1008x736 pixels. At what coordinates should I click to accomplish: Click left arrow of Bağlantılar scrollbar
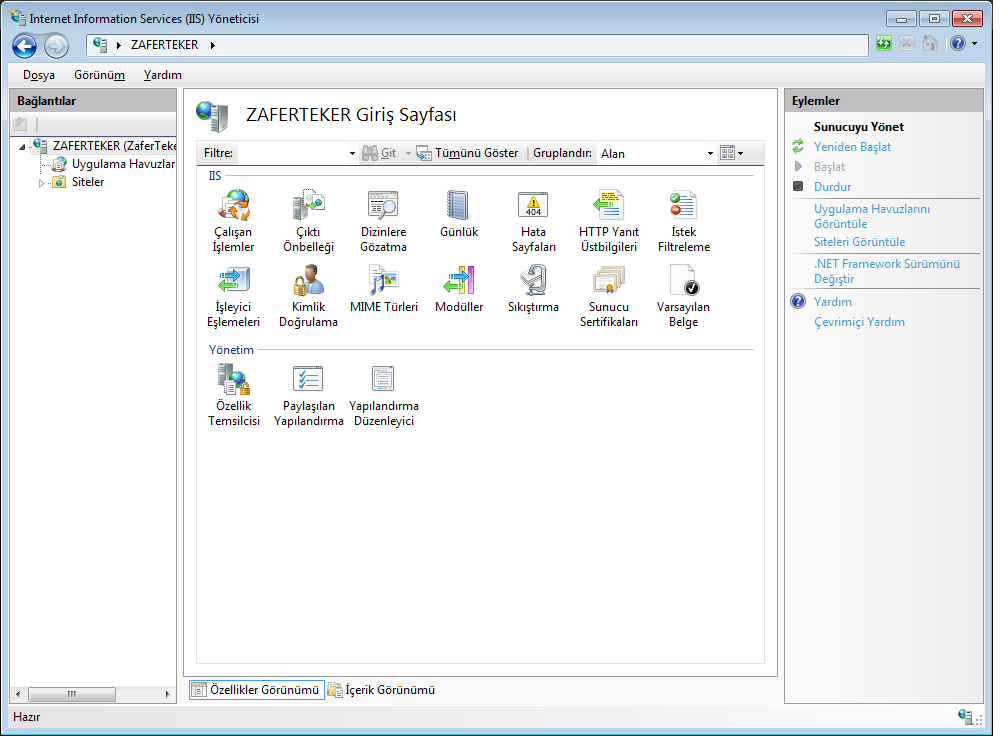point(18,694)
